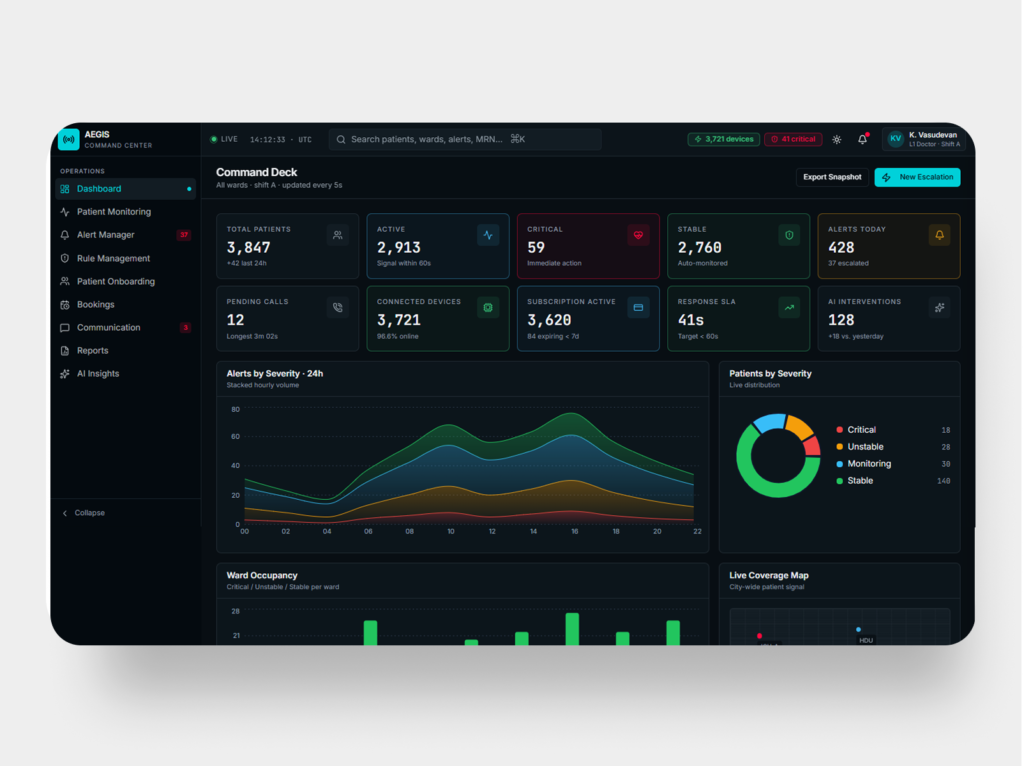The image size is (1024, 766).
Task: Click the Alerts Today bell icon
Action: click(939, 235)
